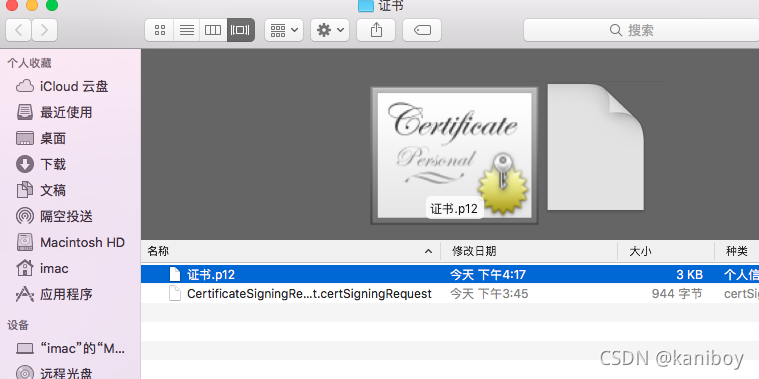
Task: Click the 个人收藏 sidebar section header
Action: pos(29,63)
